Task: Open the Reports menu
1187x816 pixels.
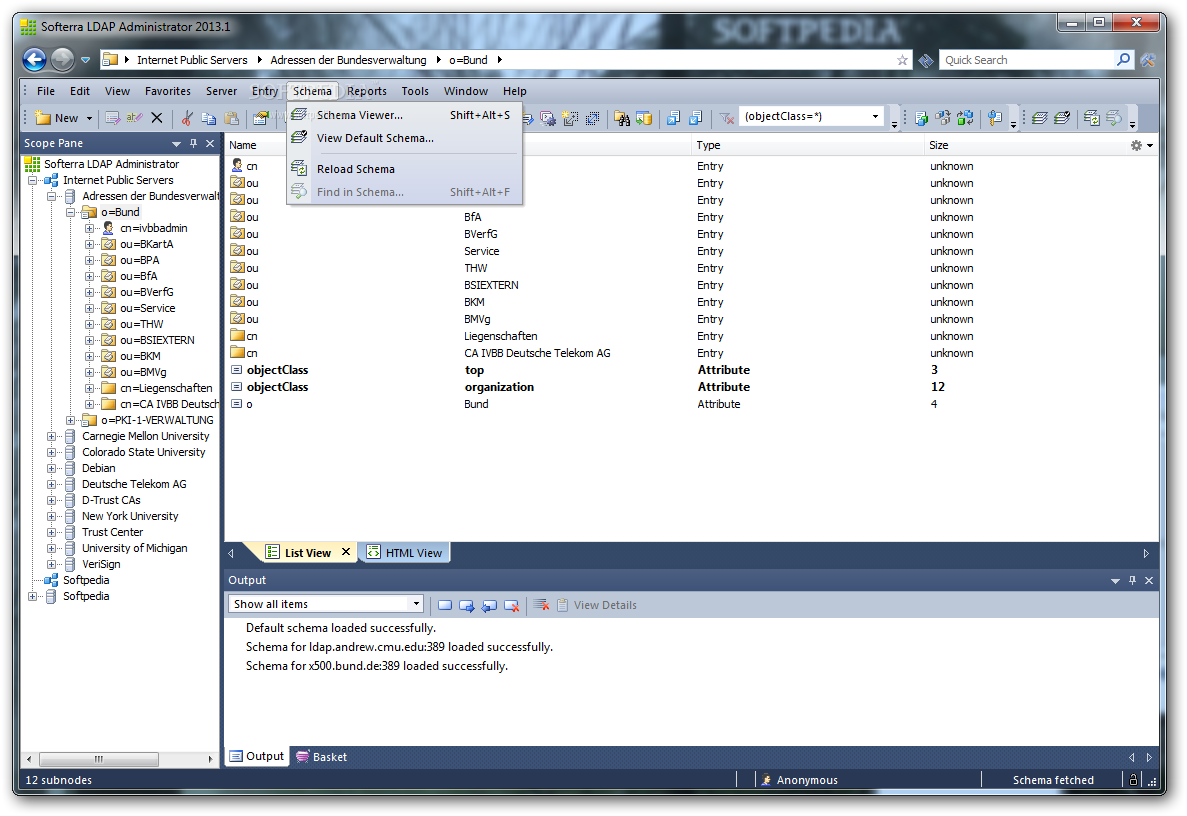Action: coord(367,91)
